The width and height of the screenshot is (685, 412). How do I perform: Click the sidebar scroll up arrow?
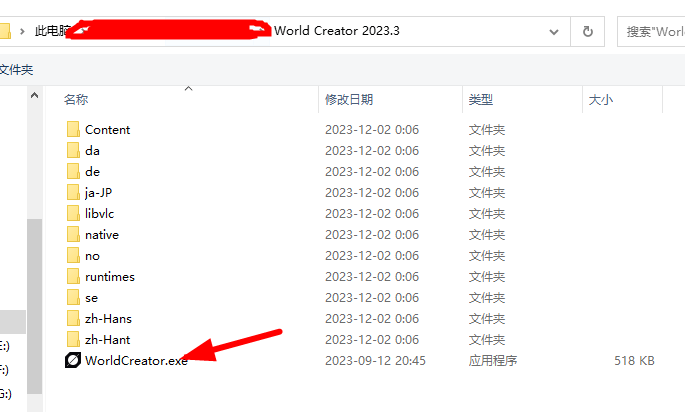[35, 95]
